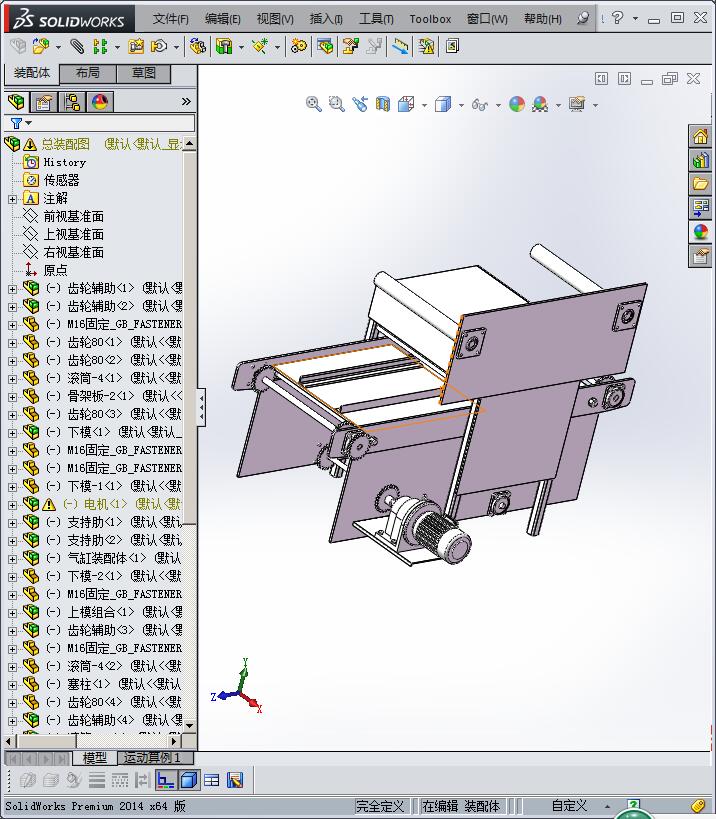Toggle the Section View tool
This screenshot has width=716, height=819.
click(383, 104)
